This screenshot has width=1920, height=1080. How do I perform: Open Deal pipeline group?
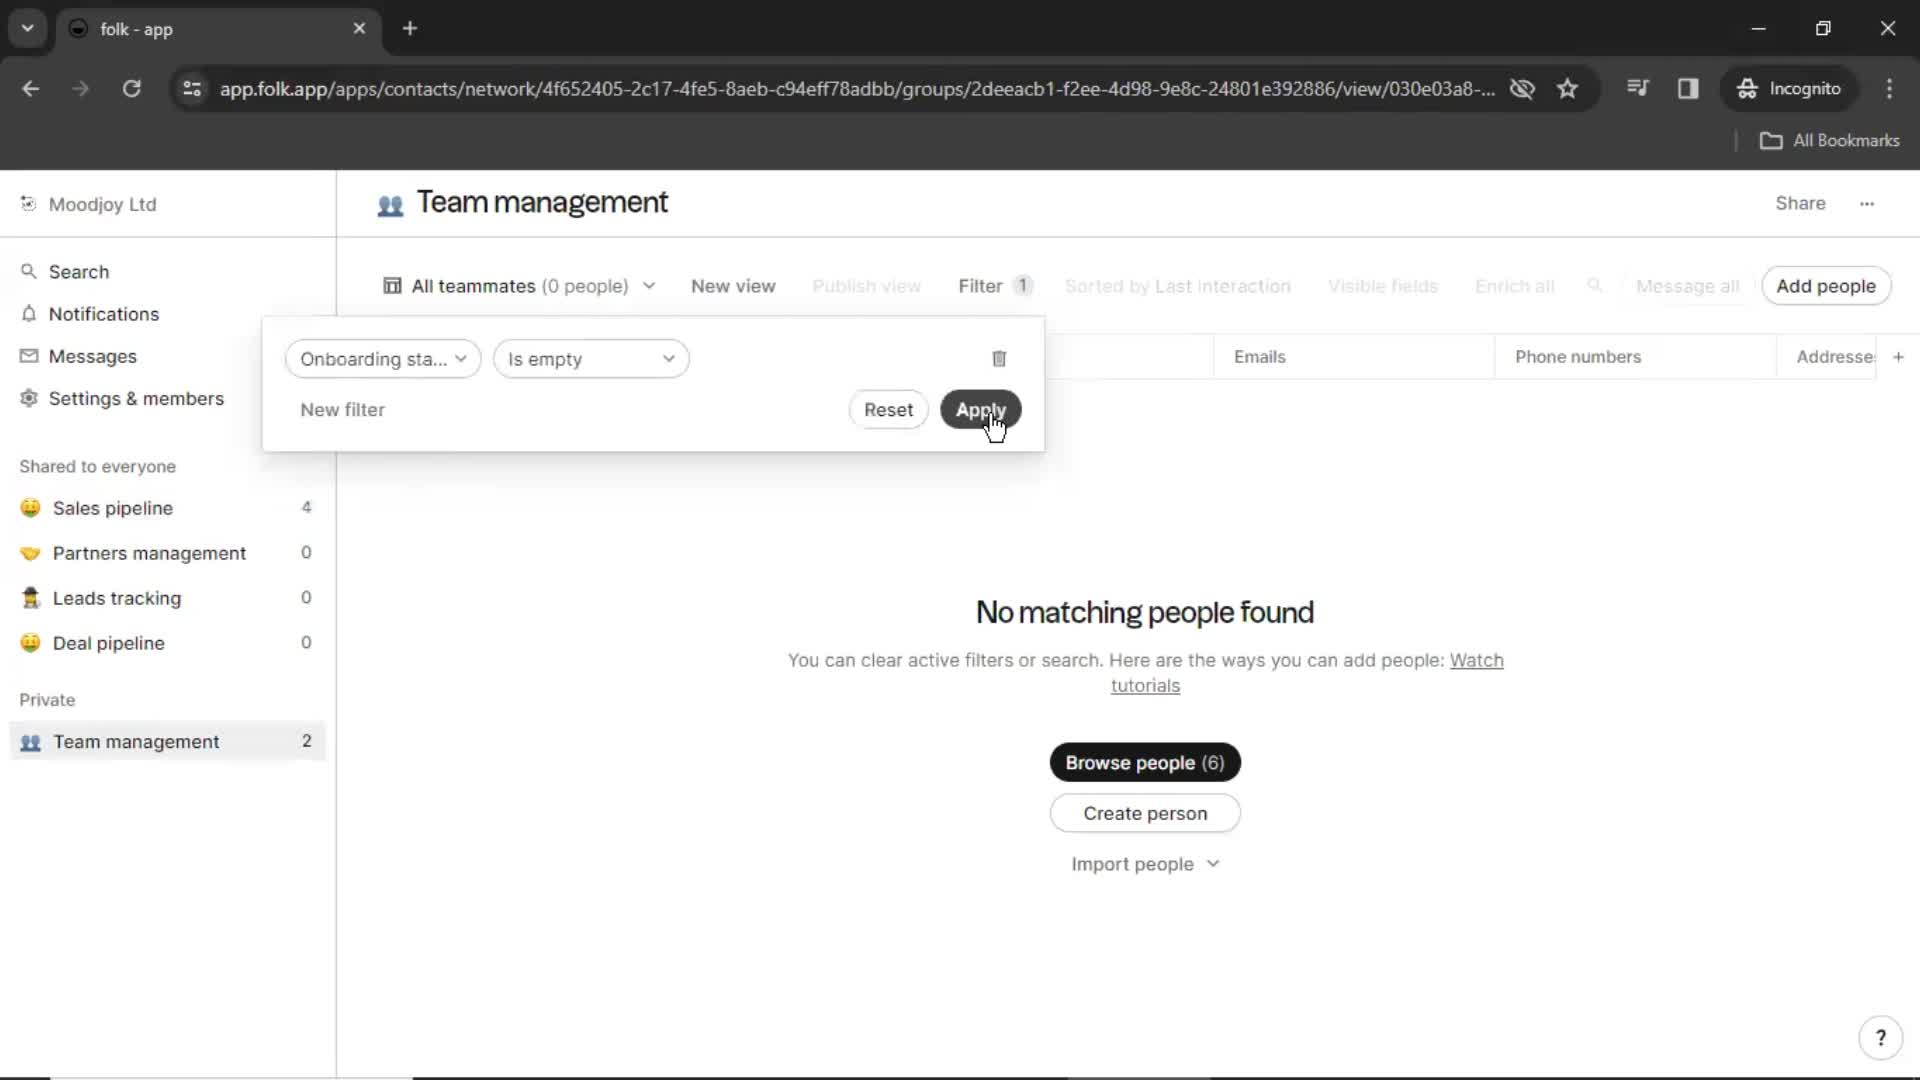(167, 643)
